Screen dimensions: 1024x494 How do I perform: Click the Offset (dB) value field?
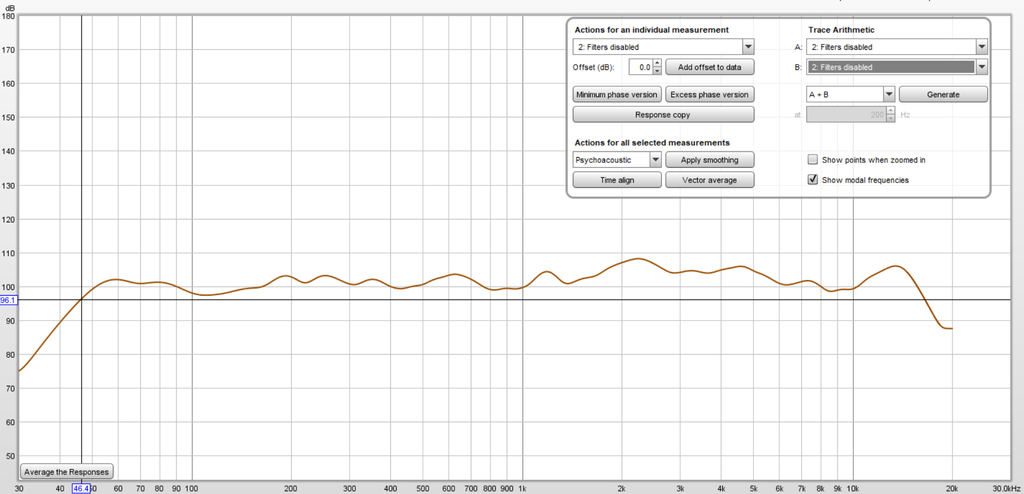point(639,67)
